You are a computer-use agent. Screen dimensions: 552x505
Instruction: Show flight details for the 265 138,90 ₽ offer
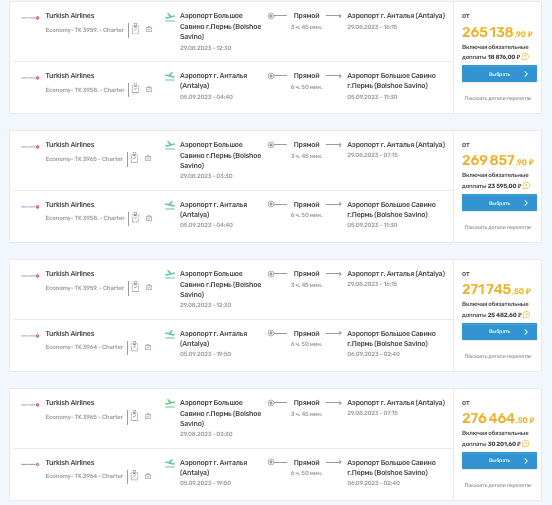click(x=498, y=98)
